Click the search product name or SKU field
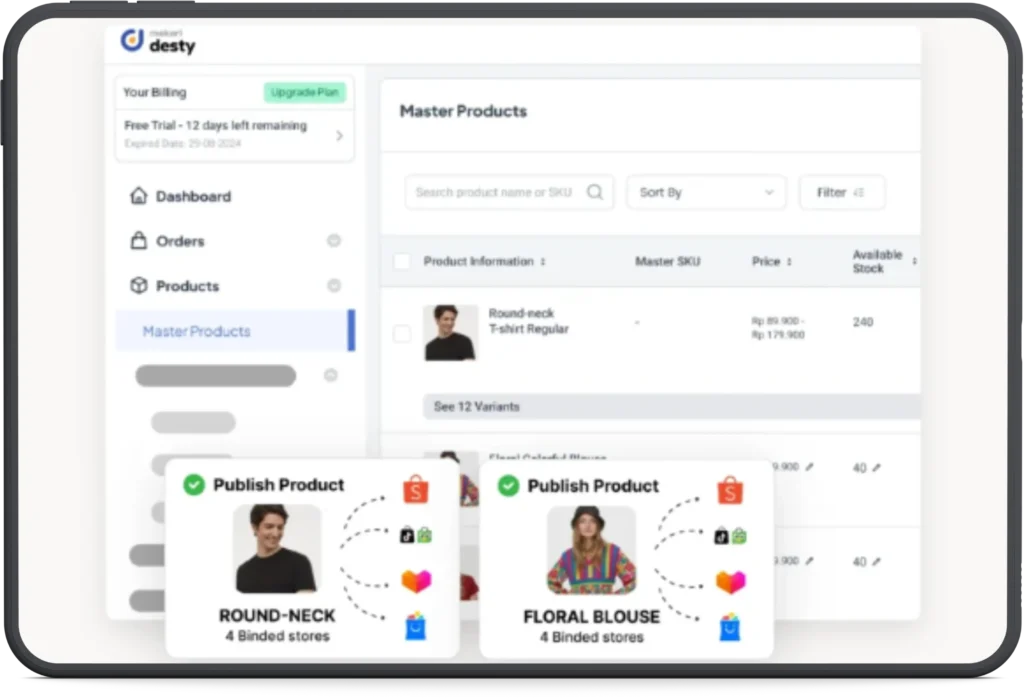The width and height of the screenshot is (1024, 699). coord(494,192)
